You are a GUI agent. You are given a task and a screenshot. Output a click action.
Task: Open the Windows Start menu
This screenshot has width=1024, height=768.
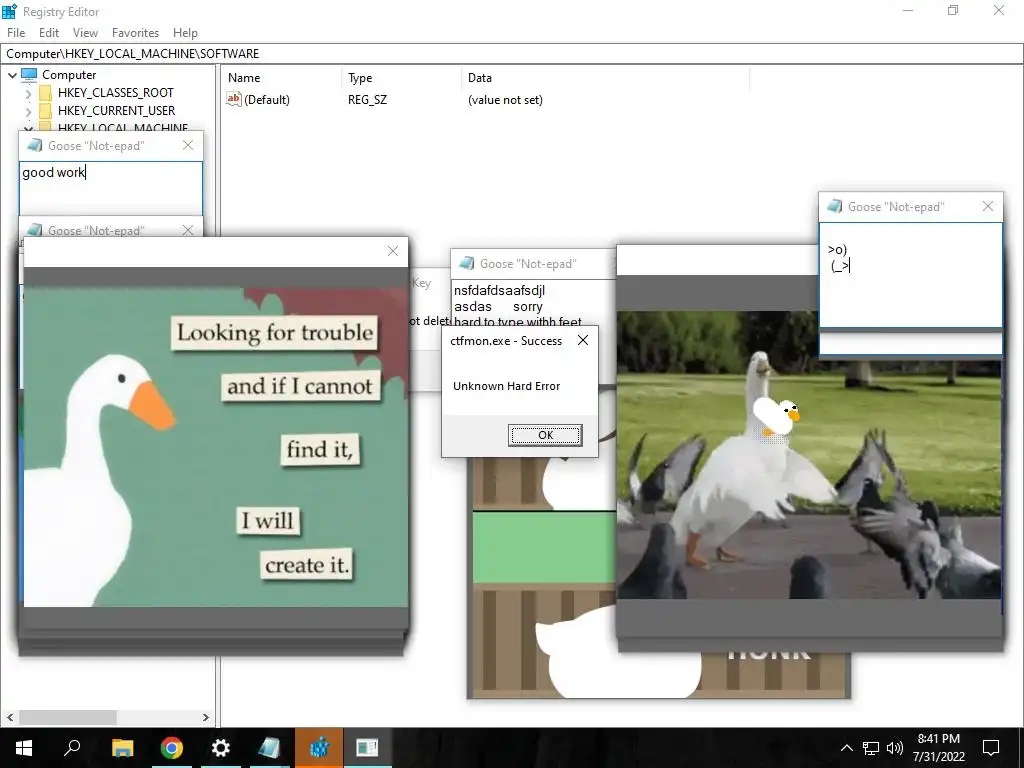(24, 748)
